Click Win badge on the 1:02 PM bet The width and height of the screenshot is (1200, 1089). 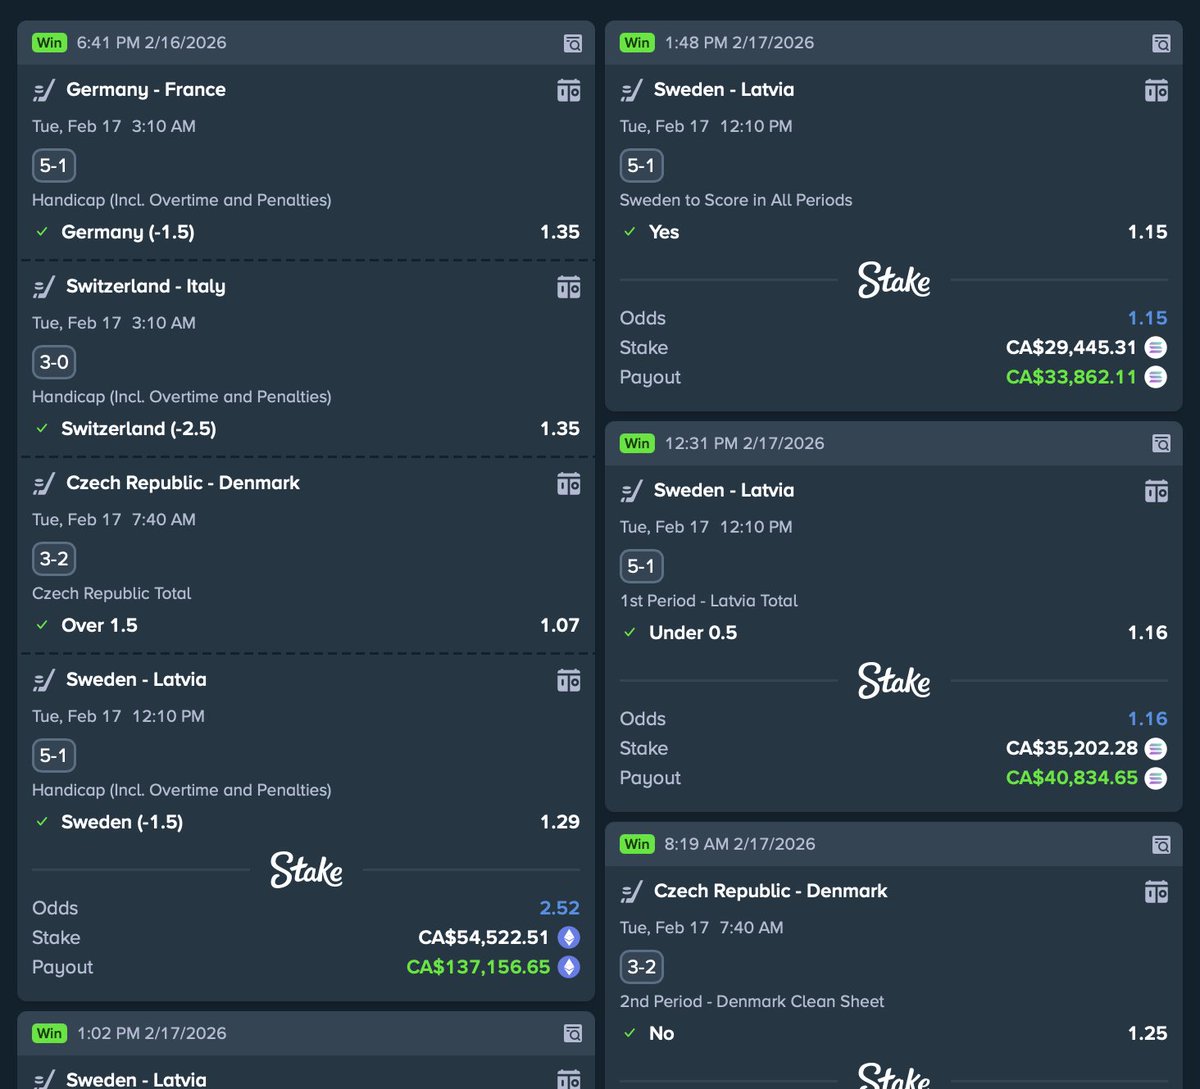tap(49, 1033)
